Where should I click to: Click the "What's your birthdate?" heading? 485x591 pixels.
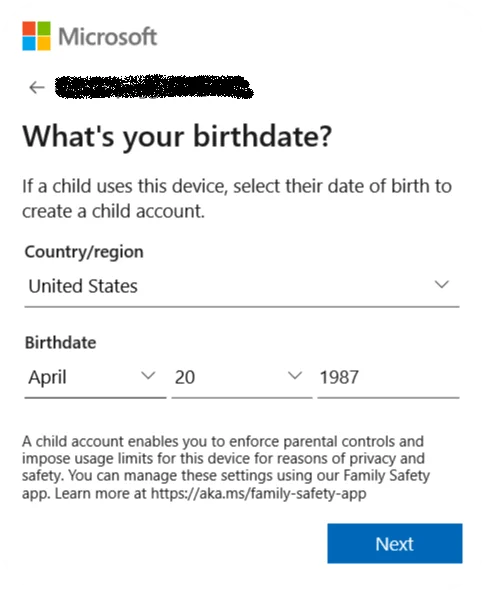(177, 136)
